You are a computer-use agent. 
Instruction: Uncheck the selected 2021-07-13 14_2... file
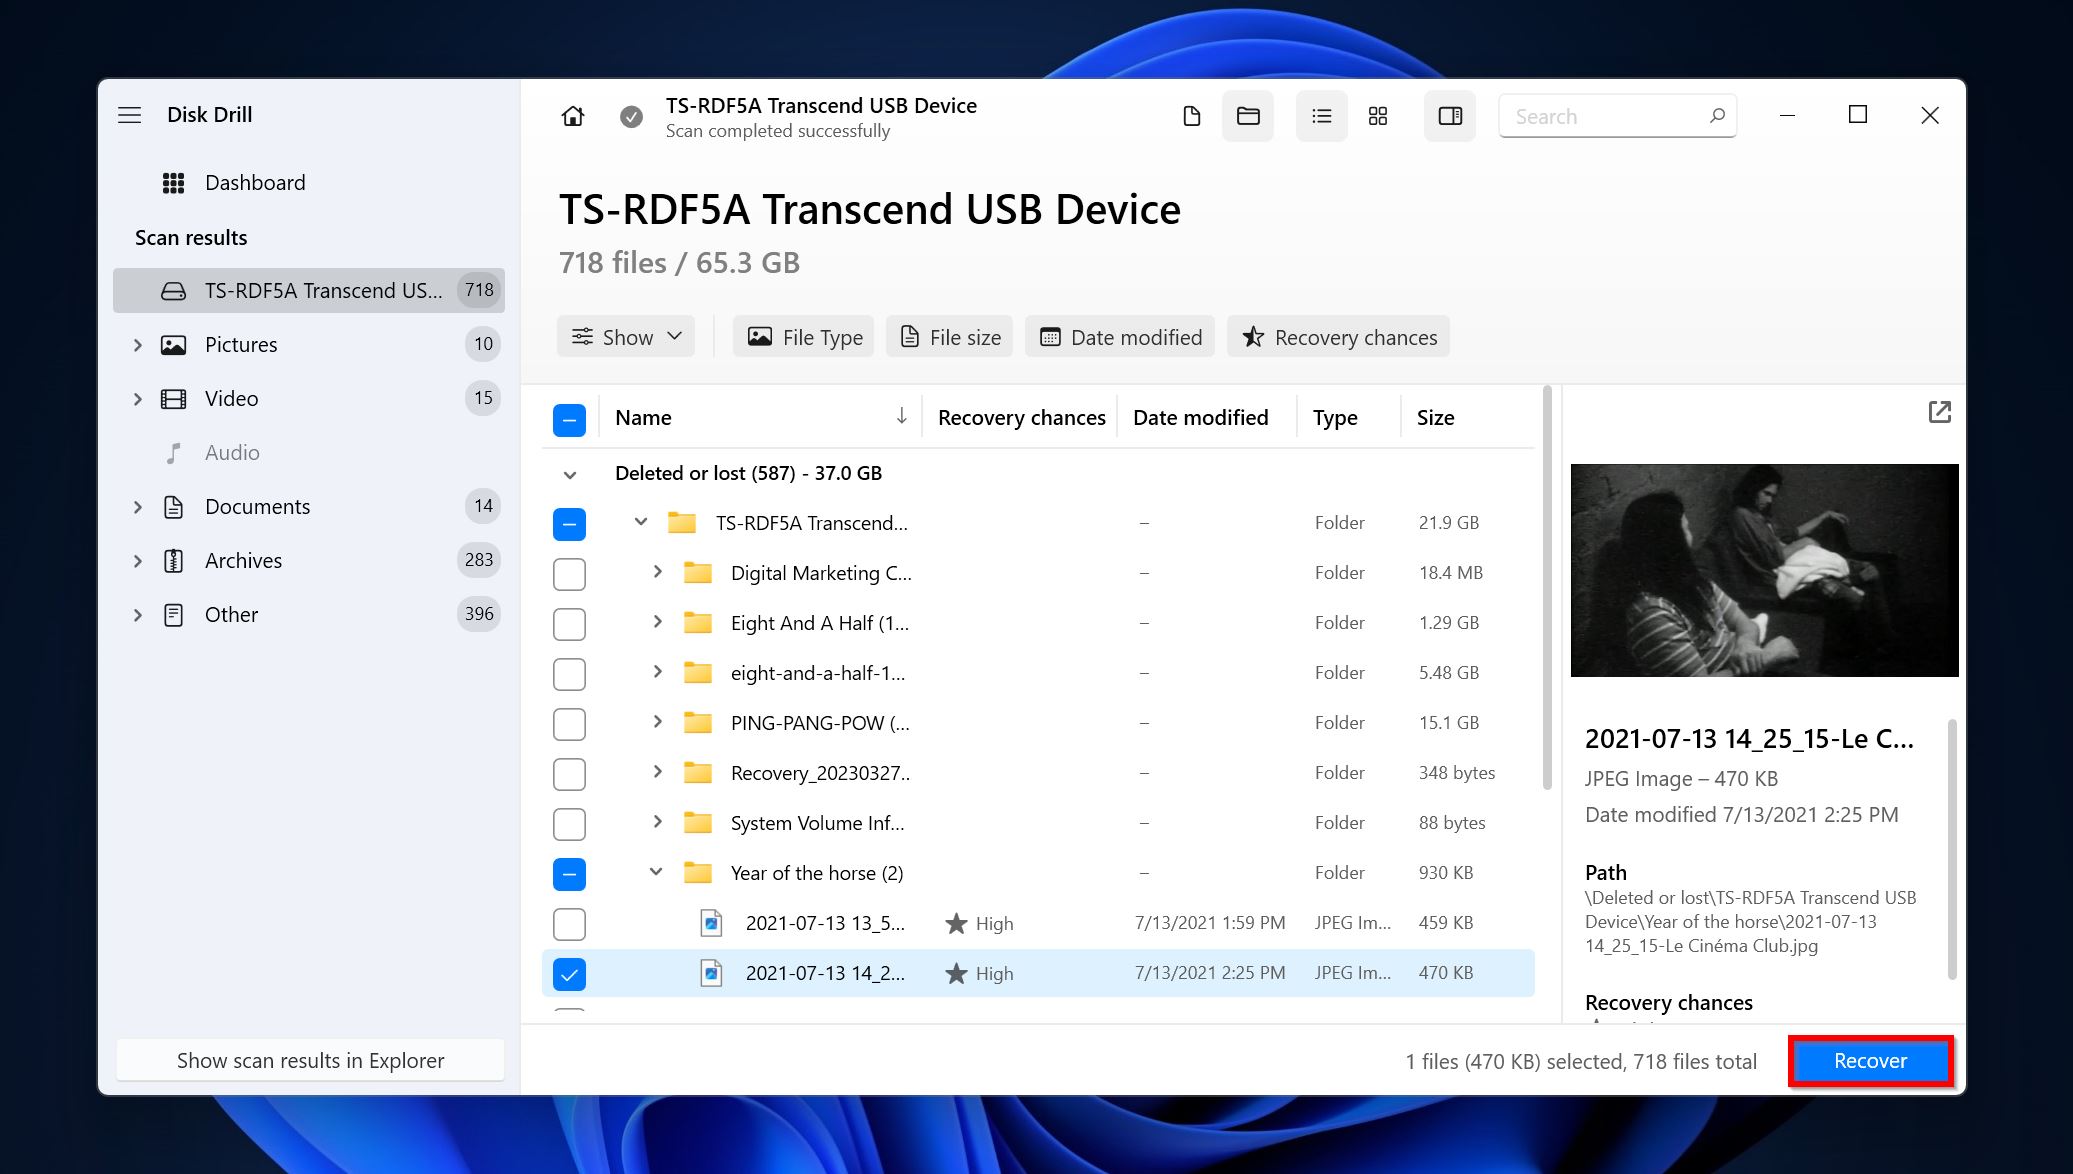pos(568,973)
